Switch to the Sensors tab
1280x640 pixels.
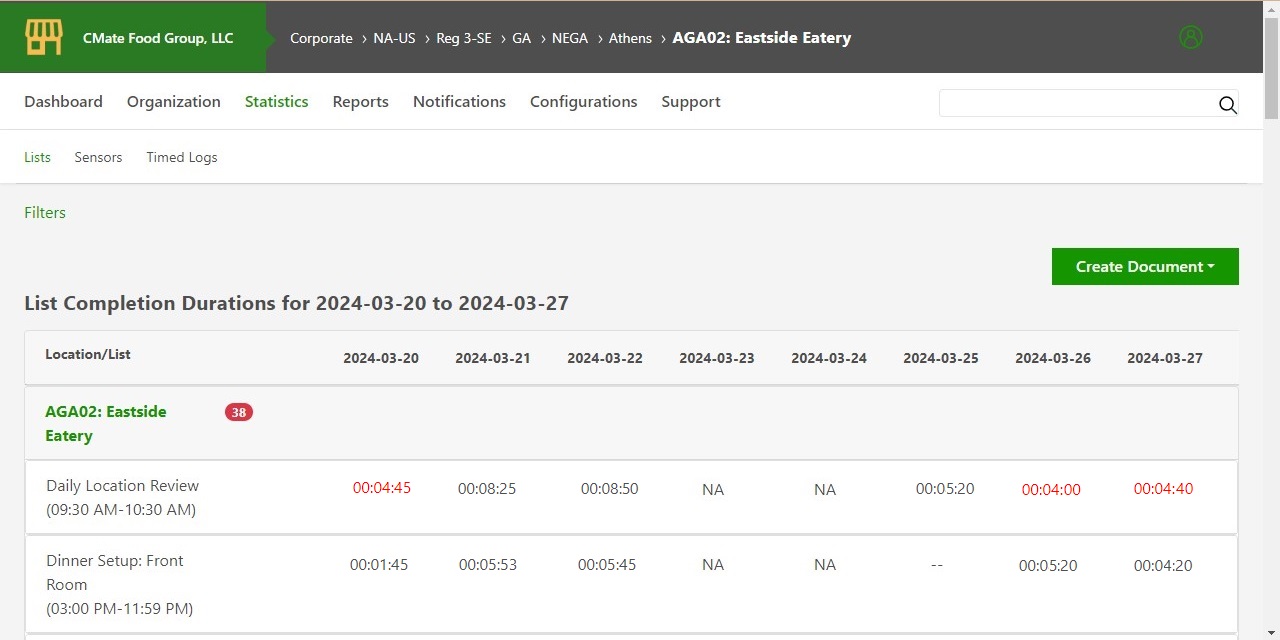[98, 157]
